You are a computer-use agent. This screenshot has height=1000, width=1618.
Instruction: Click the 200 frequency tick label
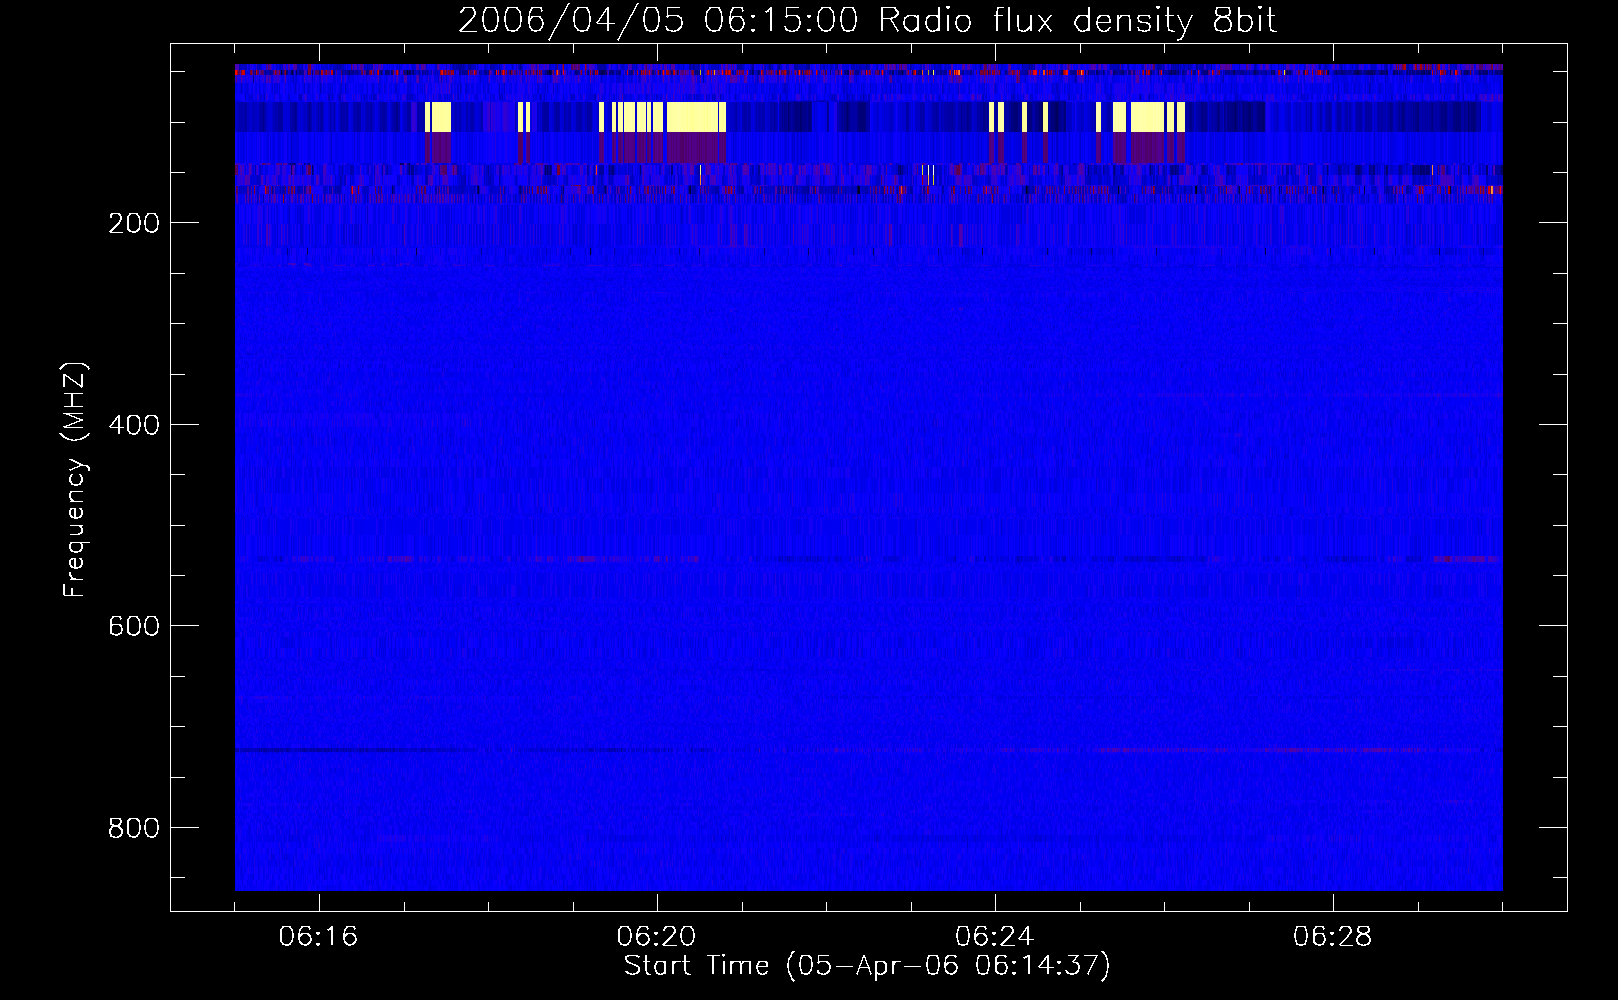pyautogui.click(x=134, y=223)
